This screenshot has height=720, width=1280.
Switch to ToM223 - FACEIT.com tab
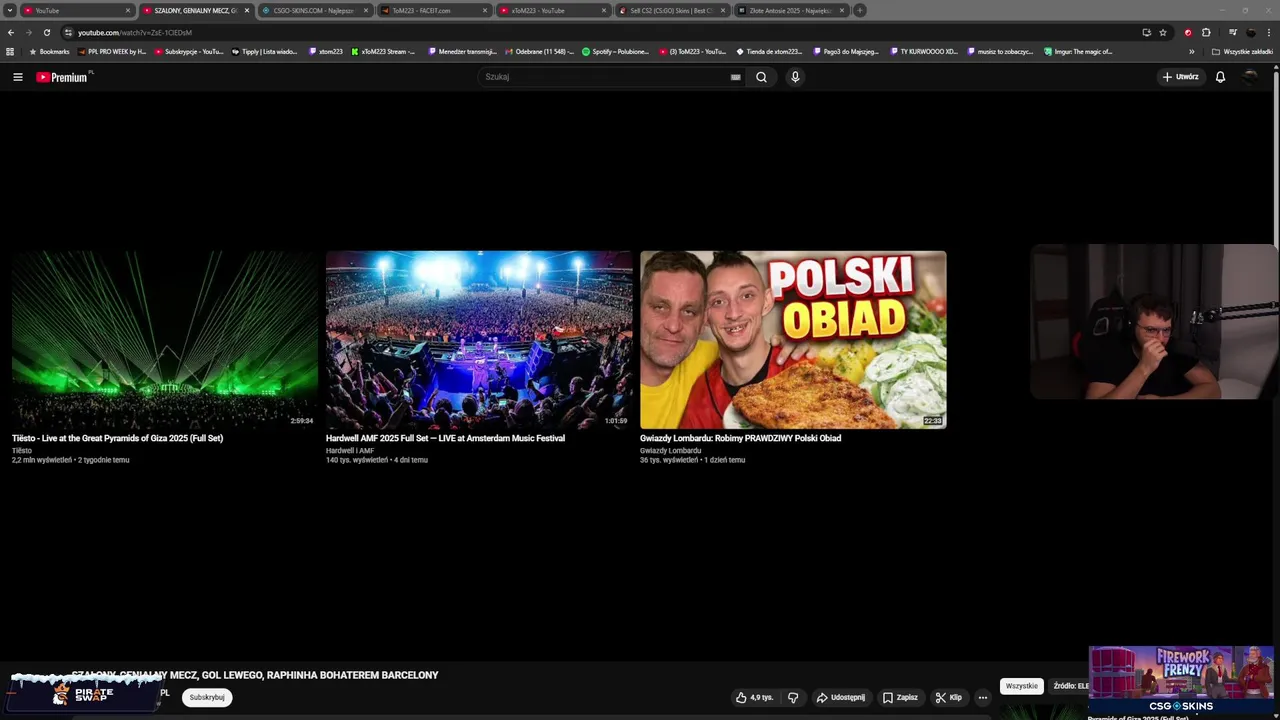tap(433, 10)
